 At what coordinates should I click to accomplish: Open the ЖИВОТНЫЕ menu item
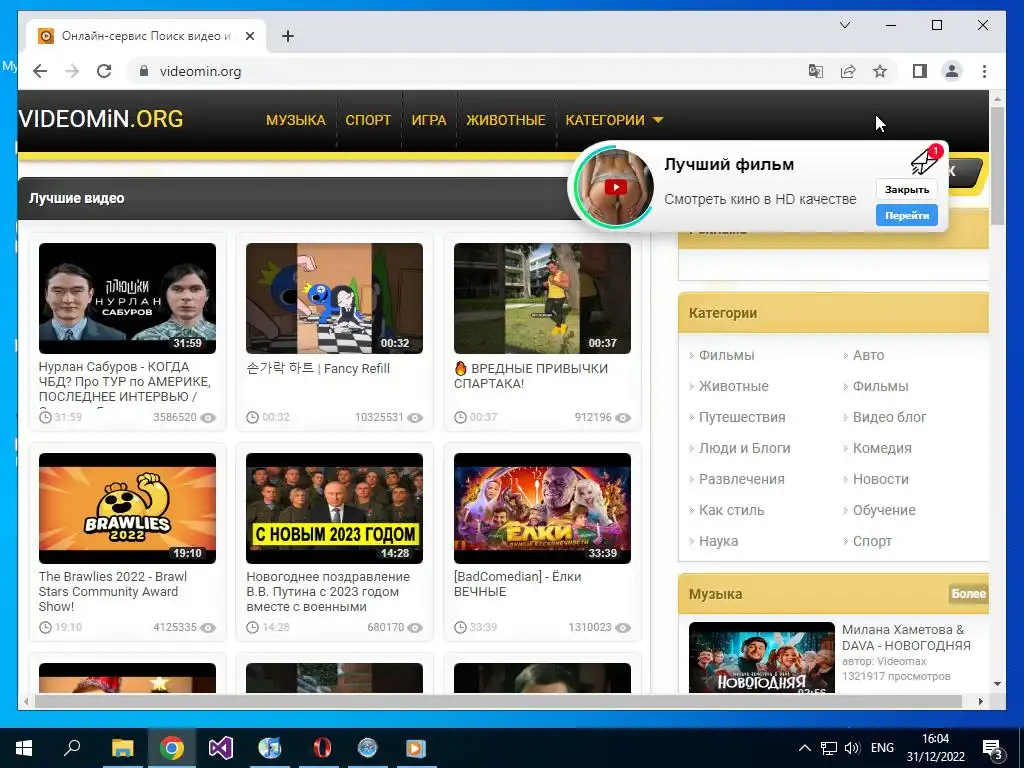(x=505, y=120)
